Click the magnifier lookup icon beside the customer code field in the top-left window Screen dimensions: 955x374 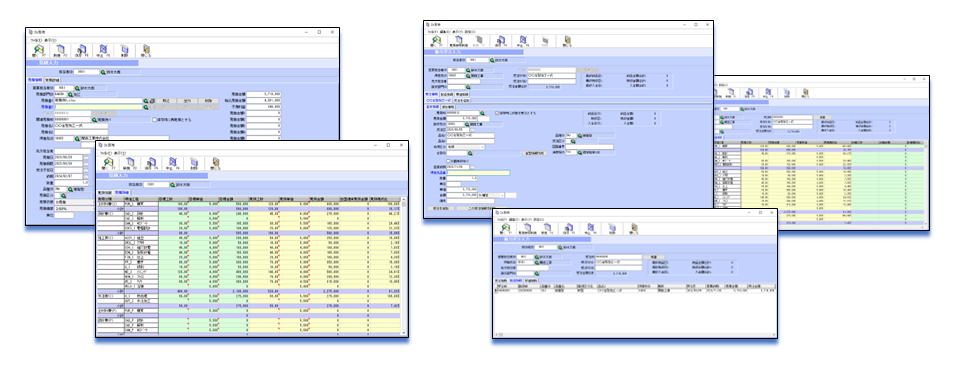(78, 138)
